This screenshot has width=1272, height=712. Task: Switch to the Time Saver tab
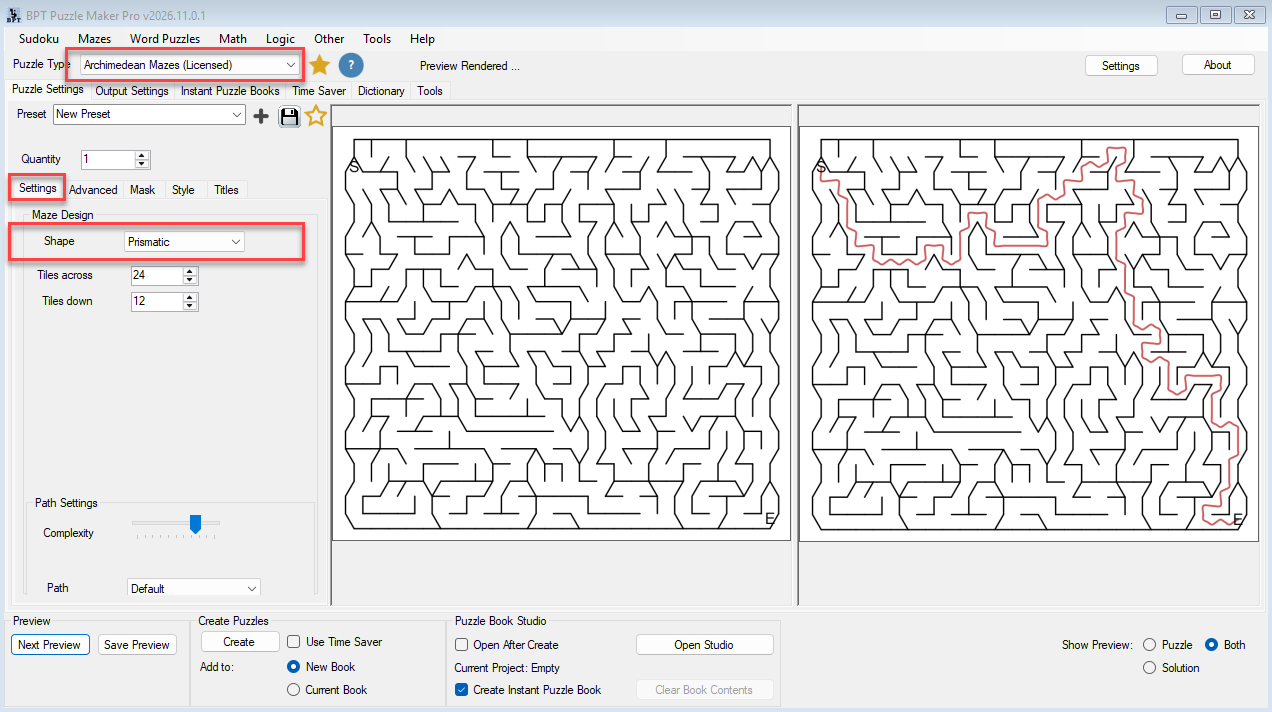(319, 91)
